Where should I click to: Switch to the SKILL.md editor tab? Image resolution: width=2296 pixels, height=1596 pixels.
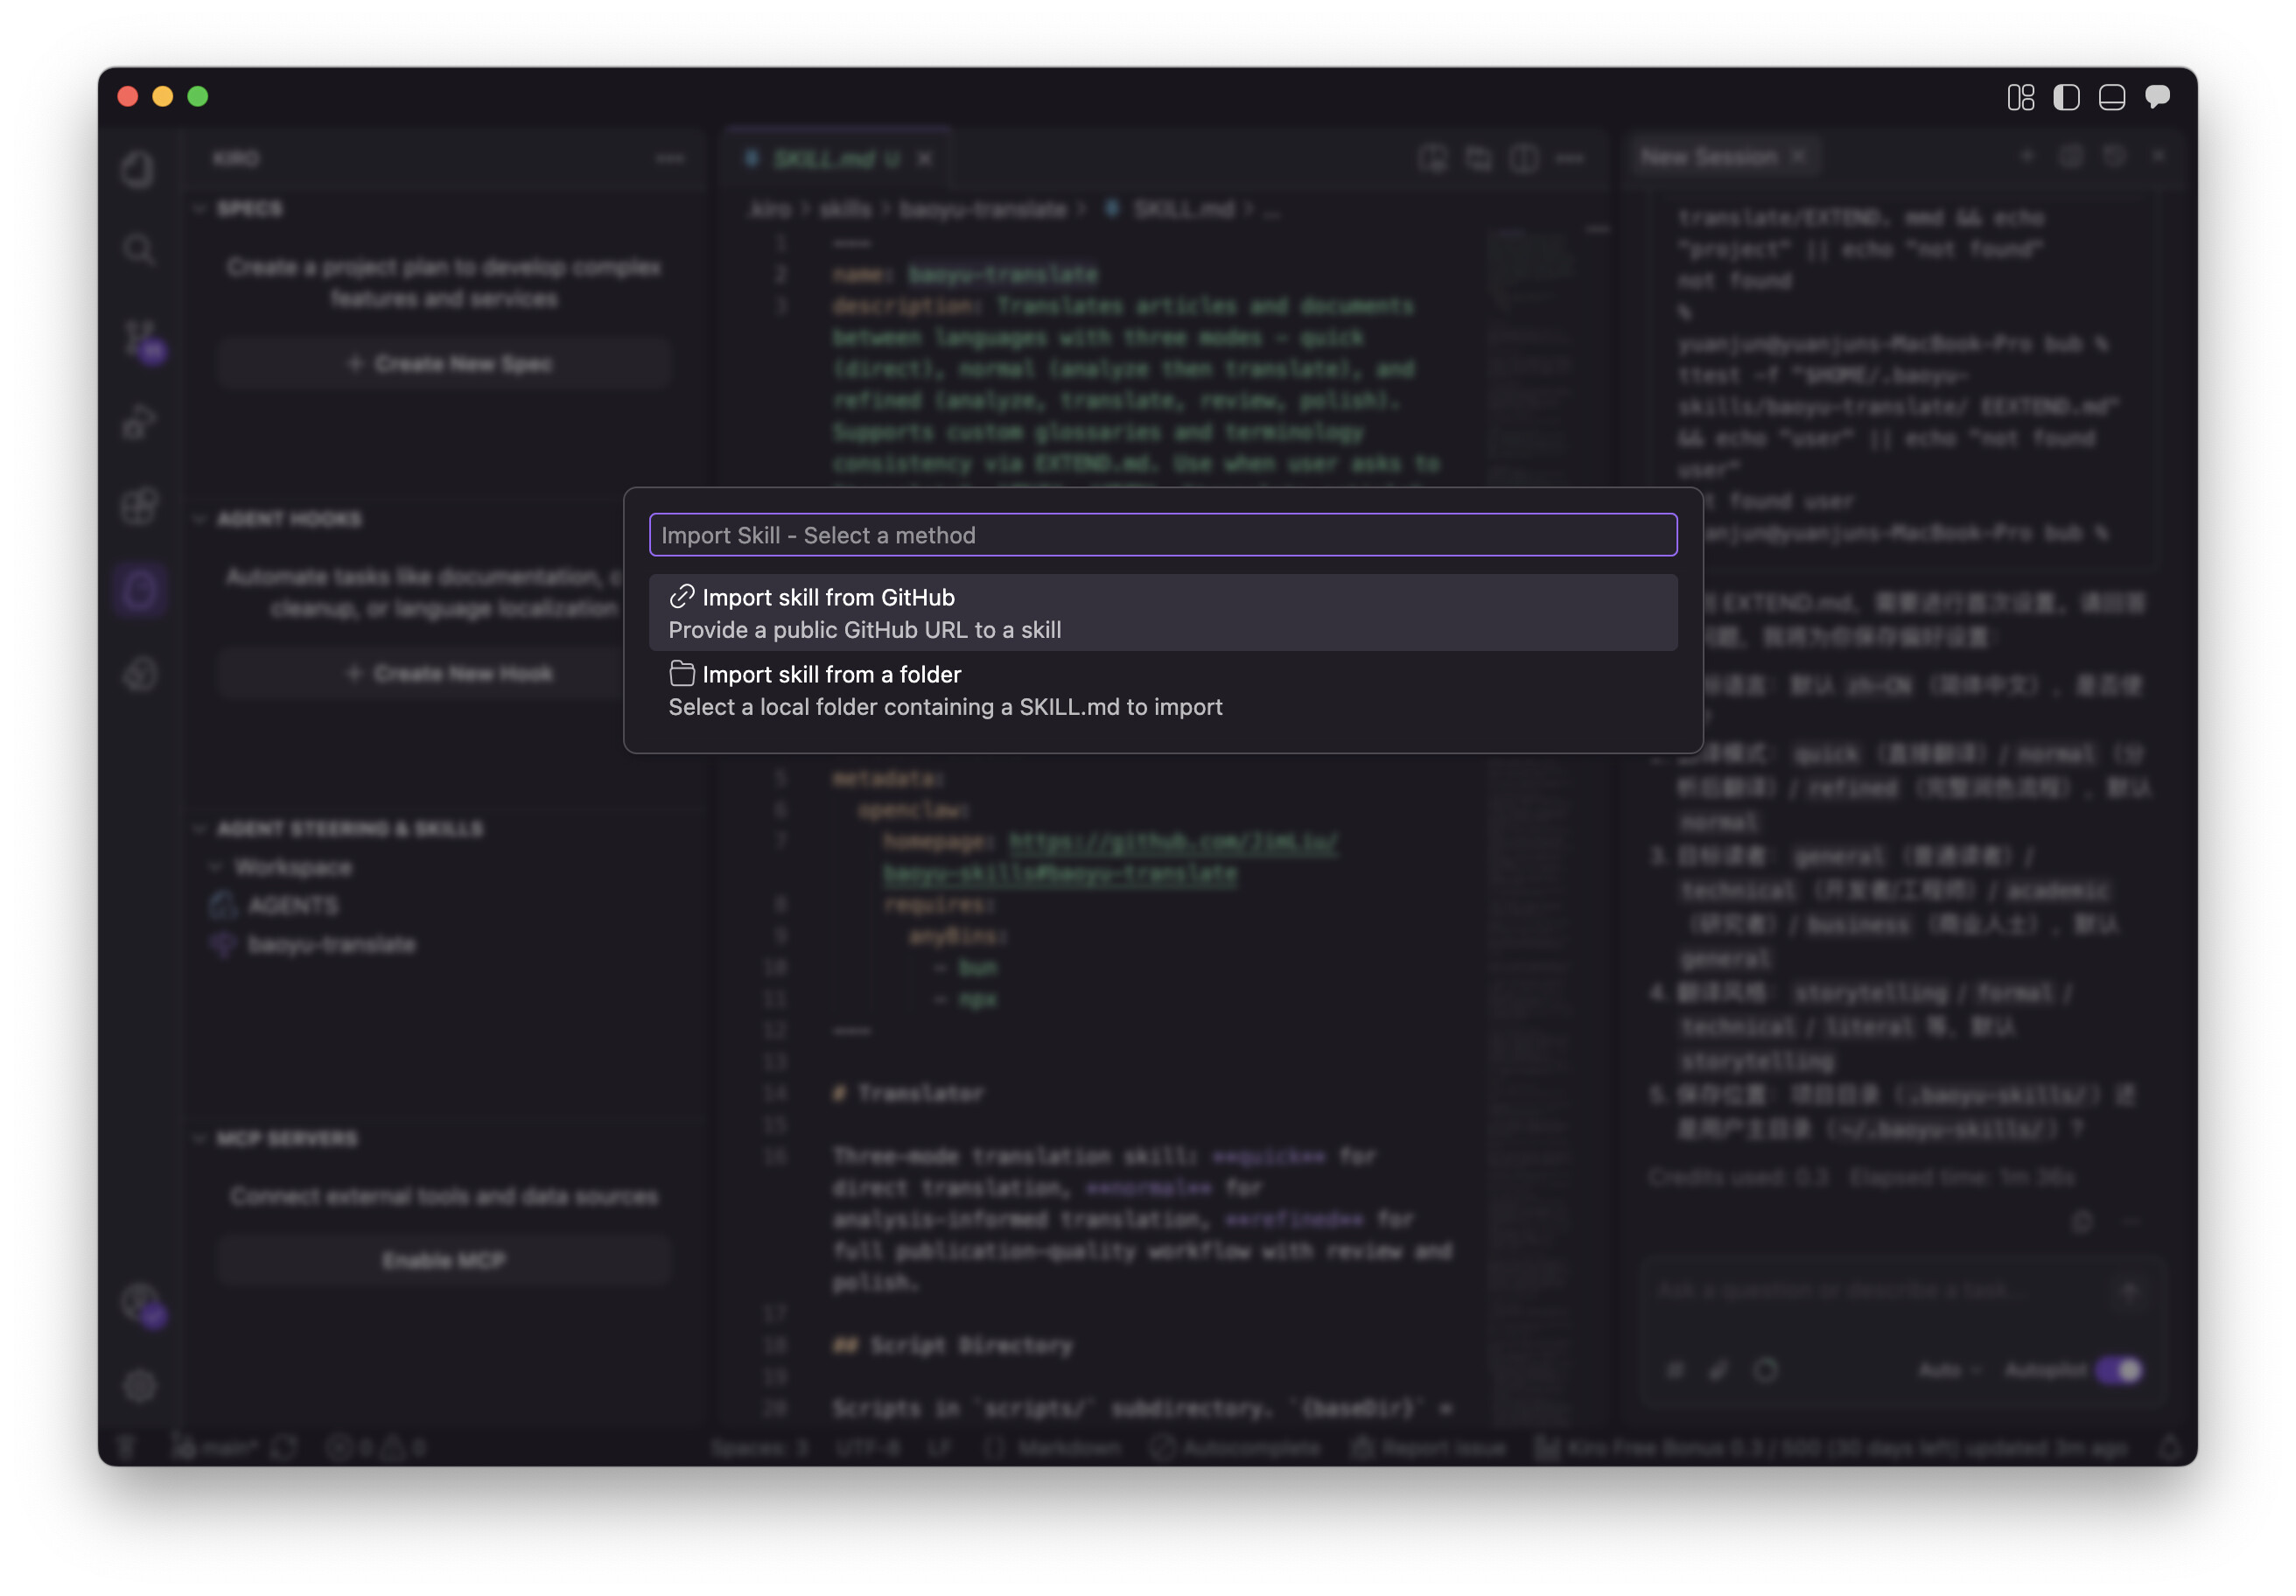pos(837,158)
